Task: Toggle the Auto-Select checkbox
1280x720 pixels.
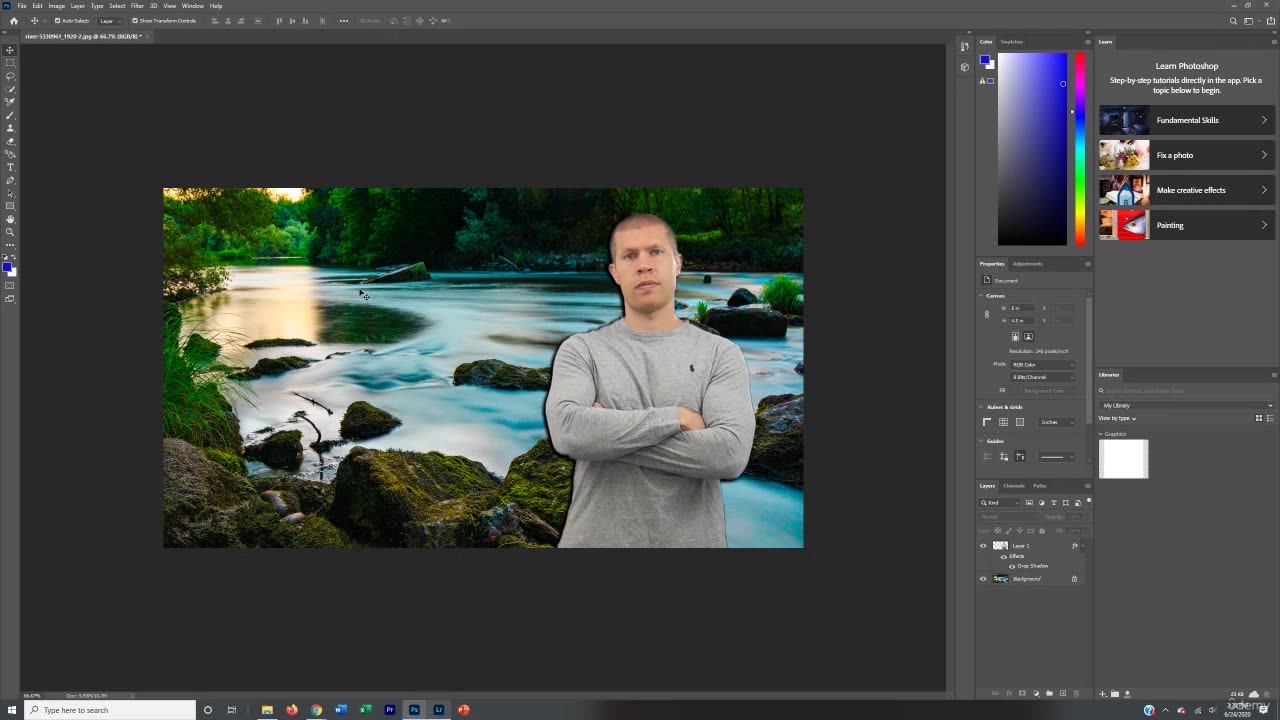Action: (x=57, y=20)
